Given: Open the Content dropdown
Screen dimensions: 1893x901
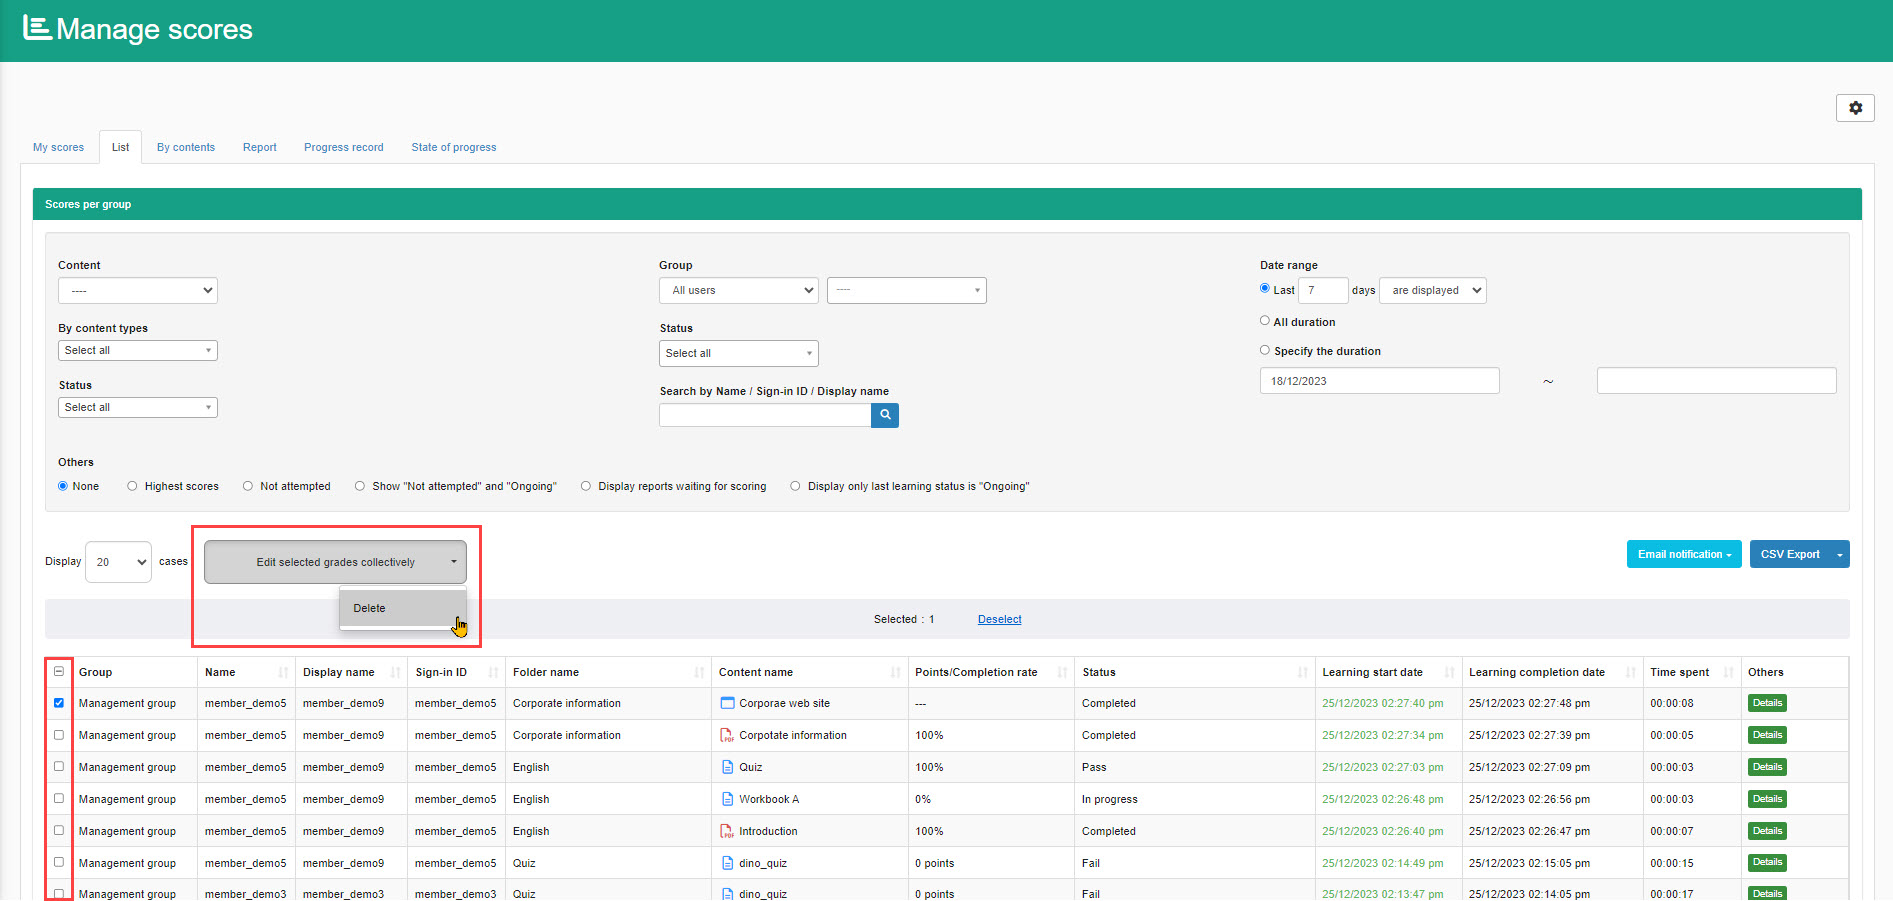Looking at the screenshot, I should 138,290.
